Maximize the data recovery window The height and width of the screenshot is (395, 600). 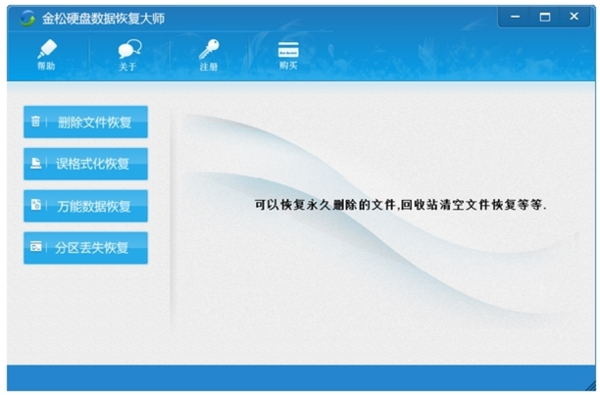545,17
